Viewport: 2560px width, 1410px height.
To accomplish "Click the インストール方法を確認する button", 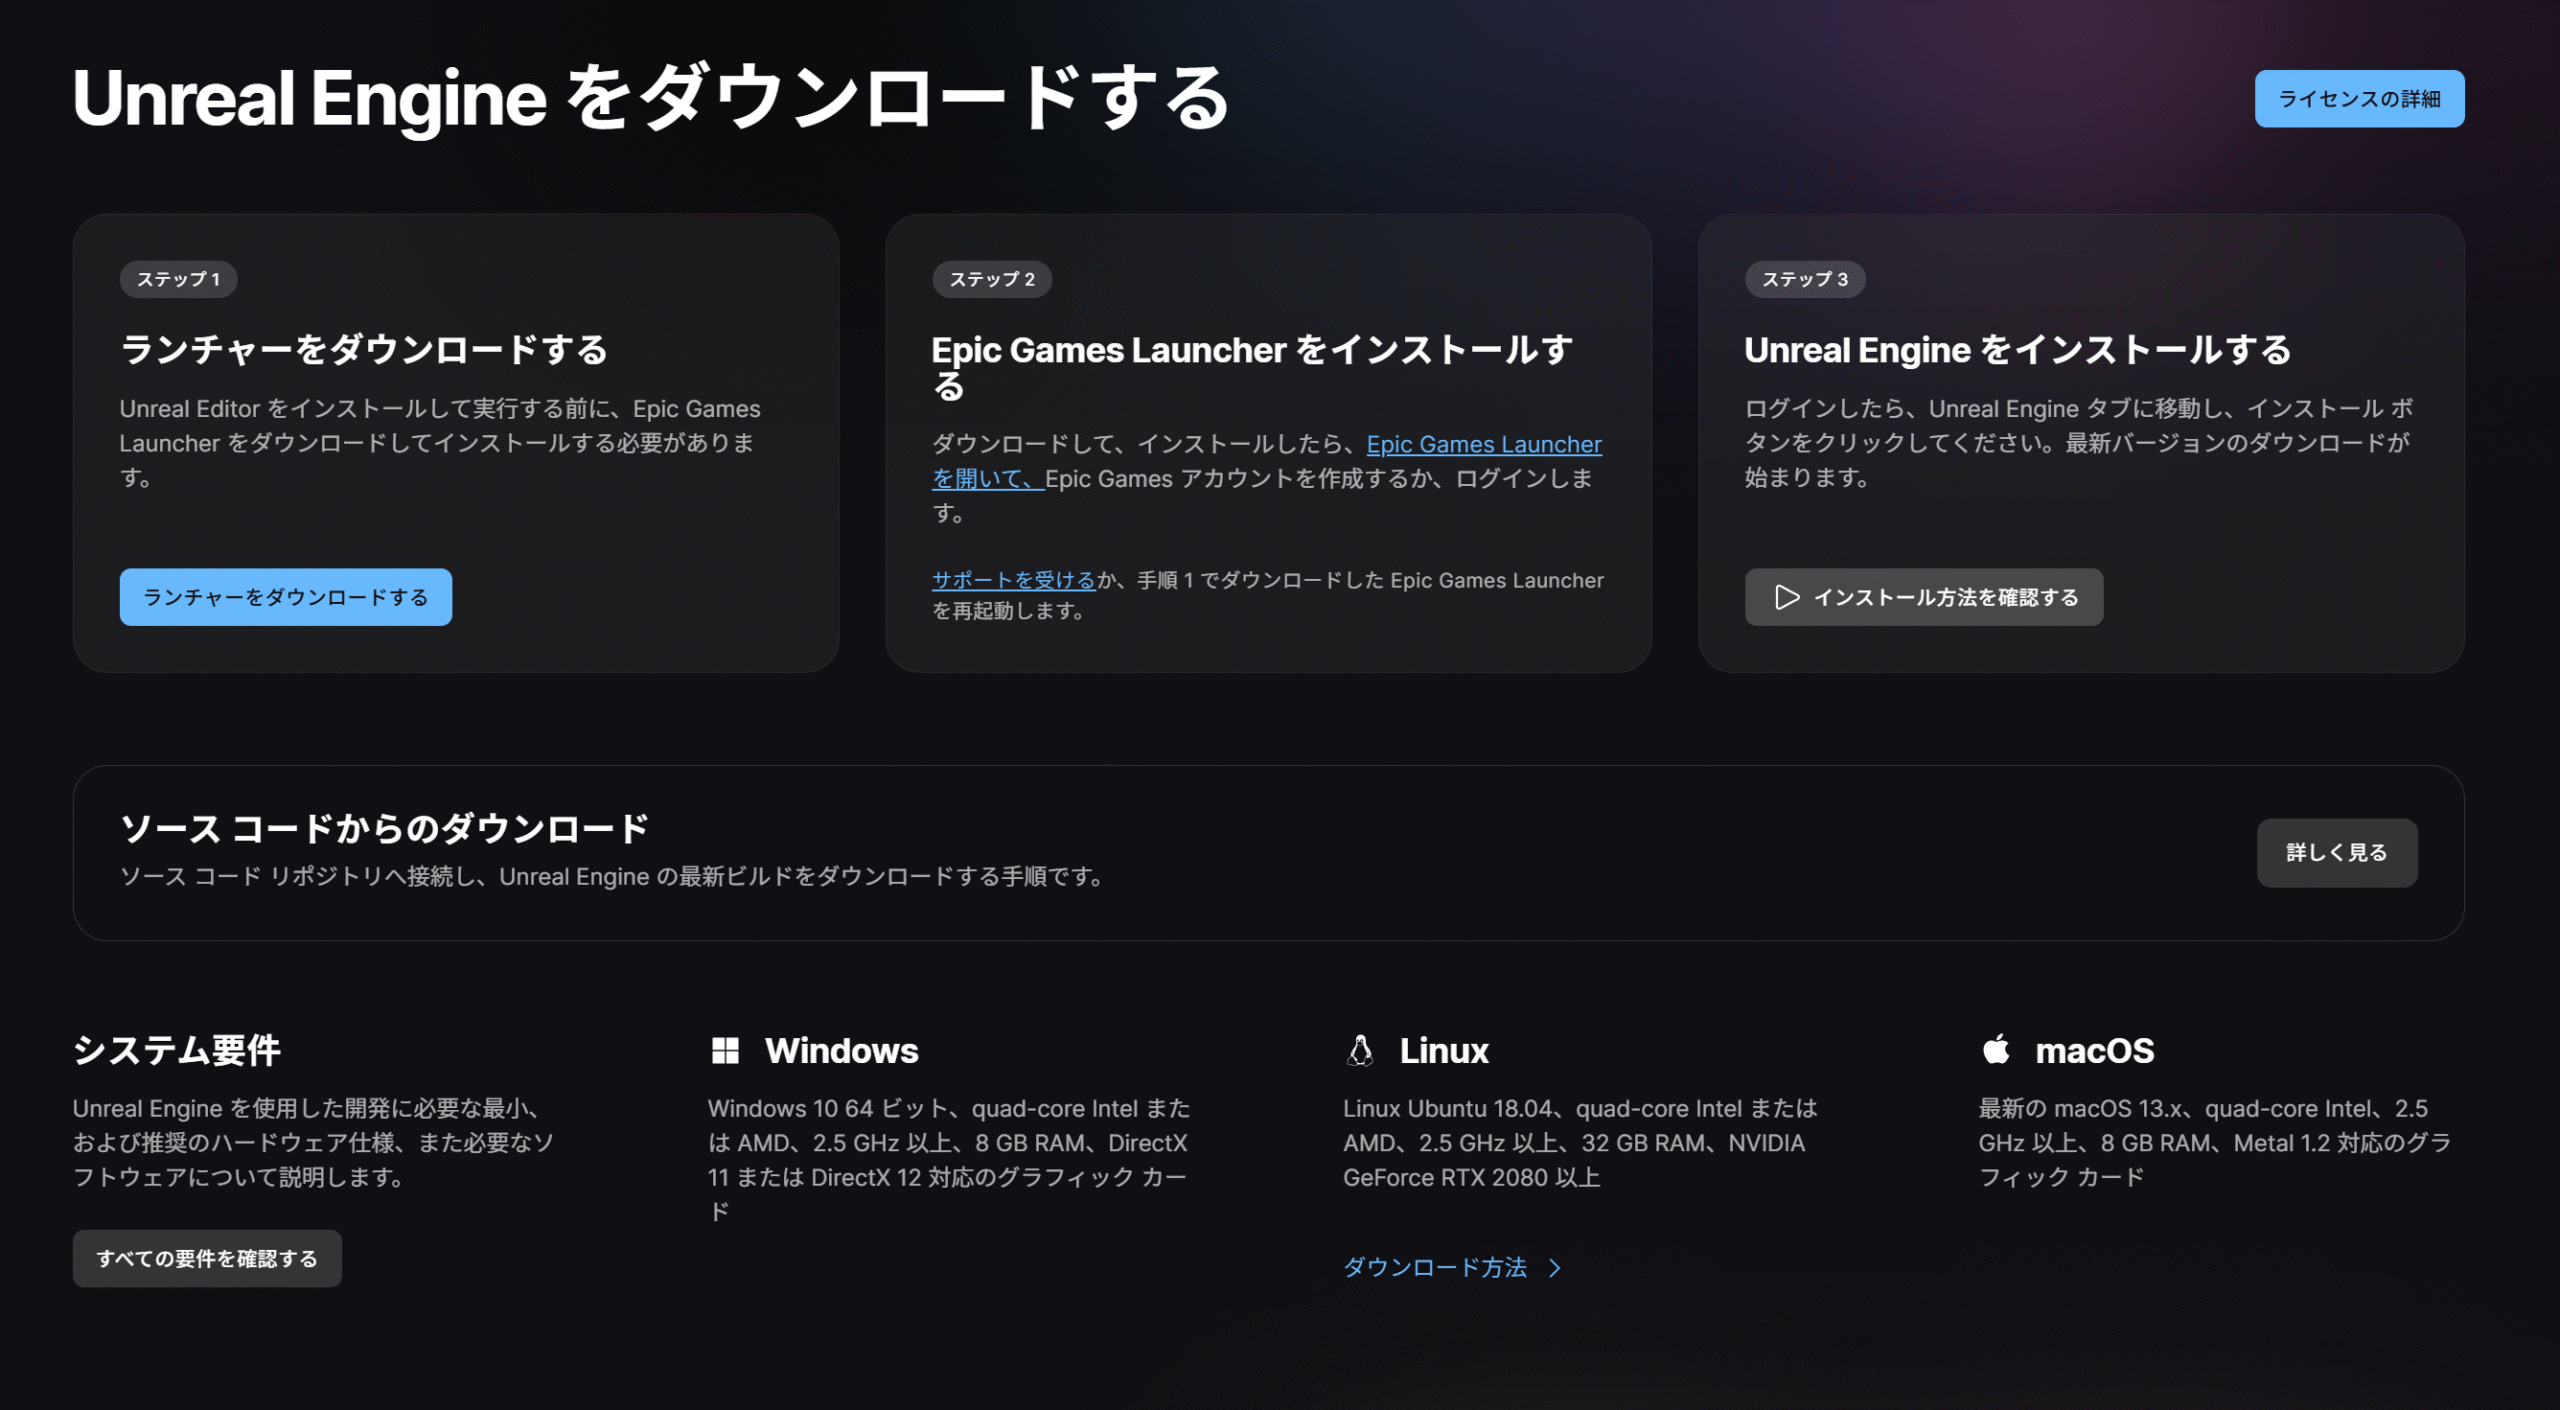I will 1924,597.
